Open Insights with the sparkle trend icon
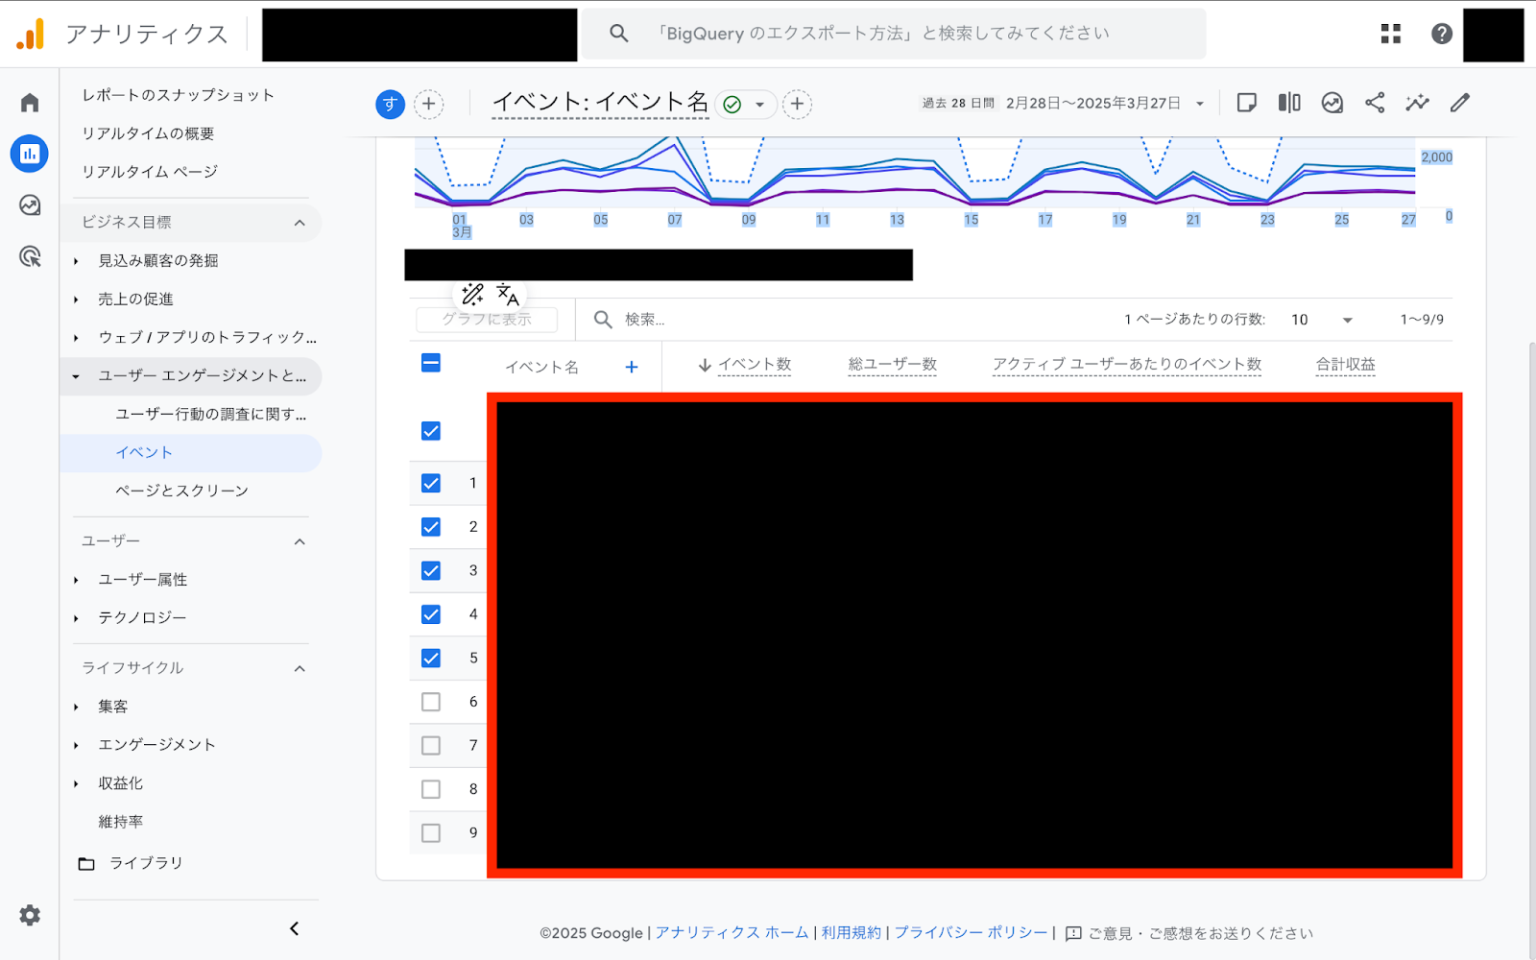1536x960 pixels. coord(1417,102)
